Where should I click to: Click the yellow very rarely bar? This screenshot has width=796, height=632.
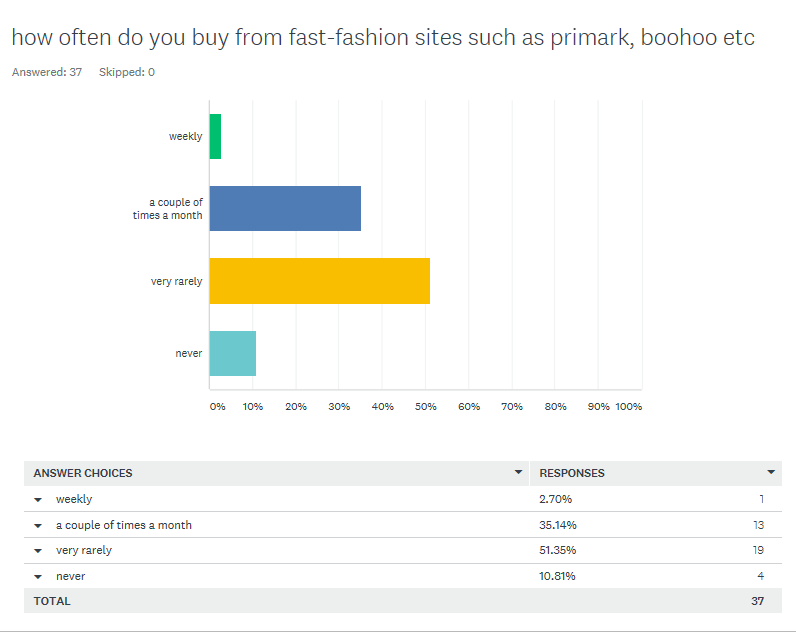tap(319, 281)
